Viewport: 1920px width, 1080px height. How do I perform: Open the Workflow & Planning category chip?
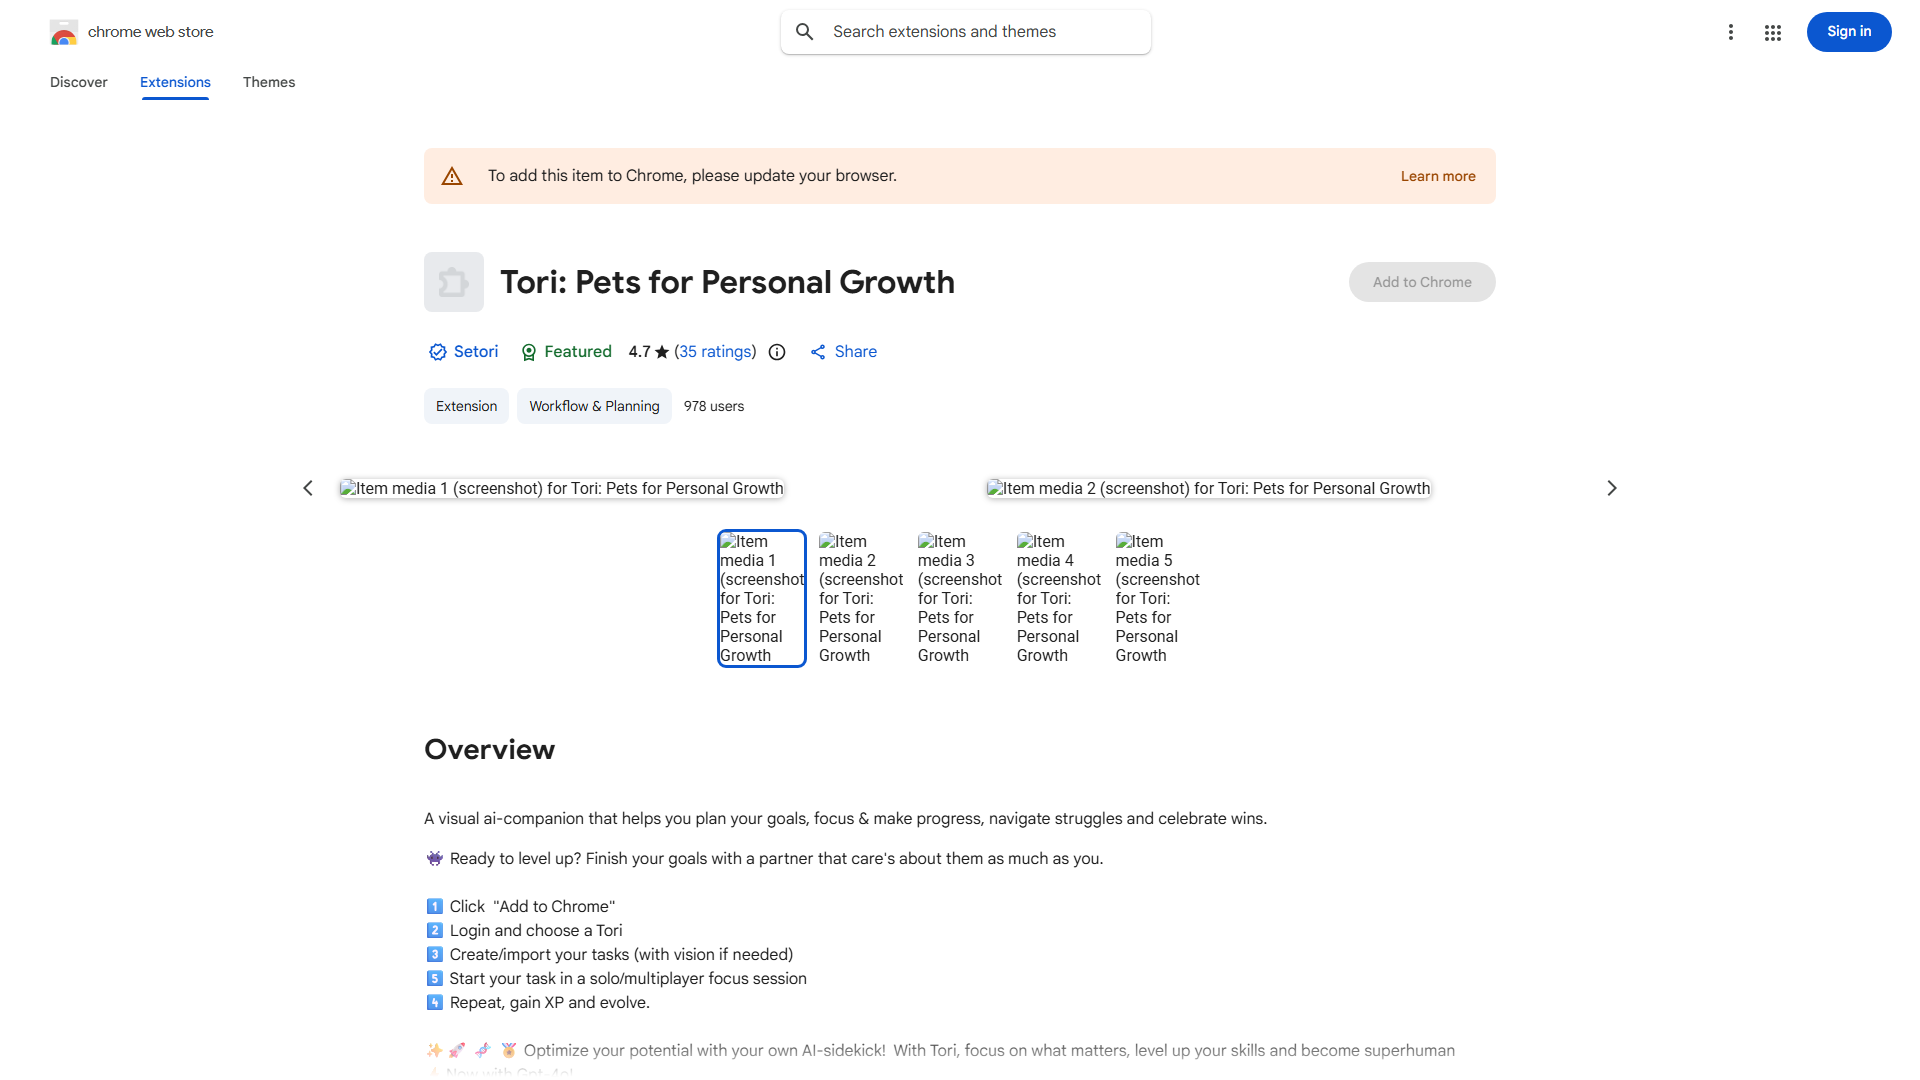594,406
